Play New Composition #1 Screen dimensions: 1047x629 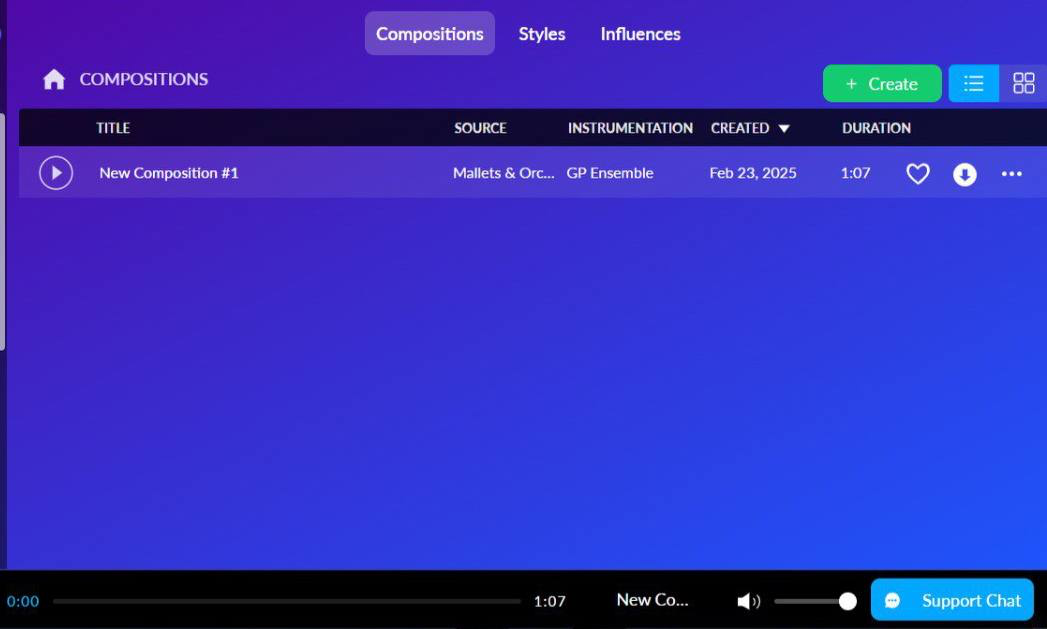point(56,173)
